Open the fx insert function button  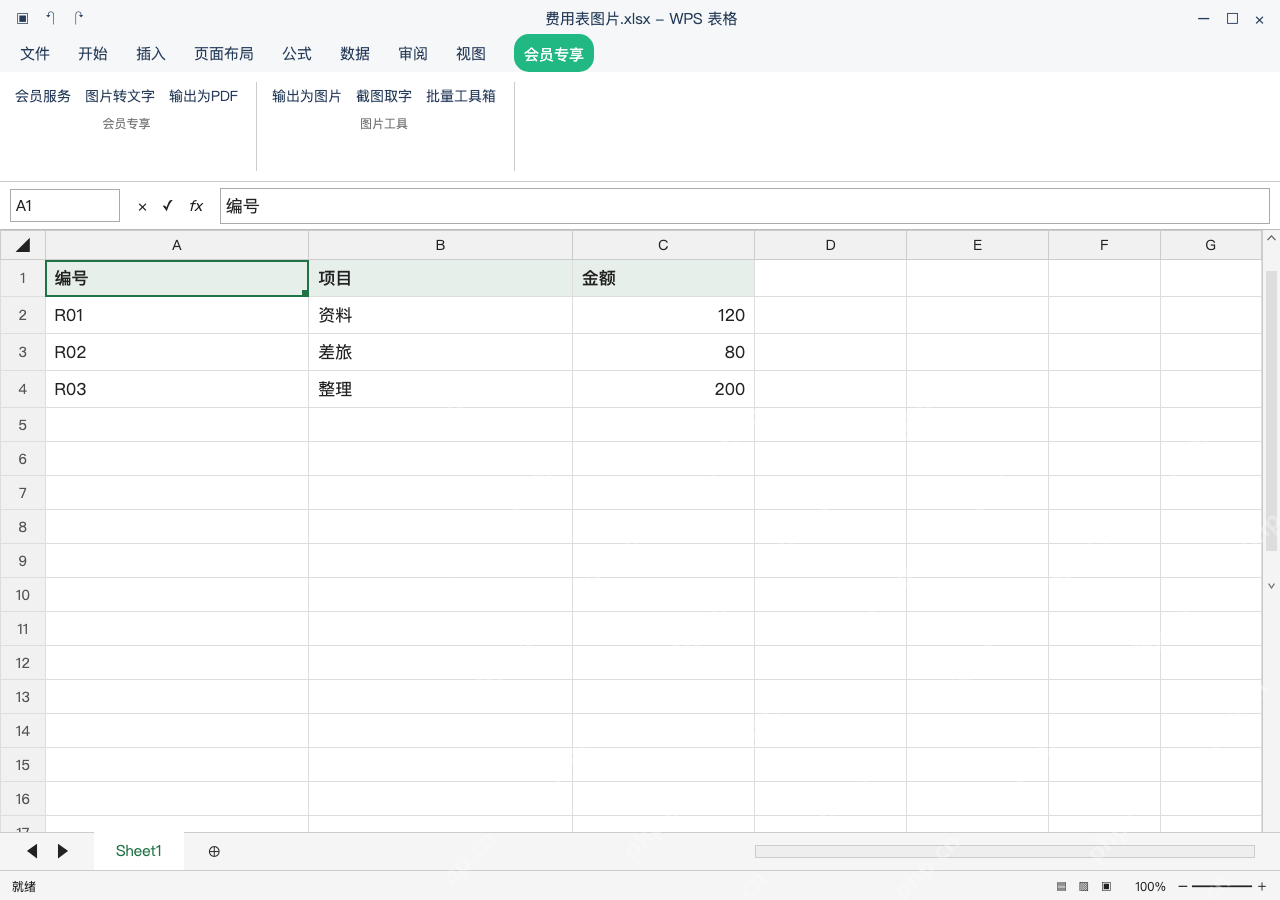point(196,206)
